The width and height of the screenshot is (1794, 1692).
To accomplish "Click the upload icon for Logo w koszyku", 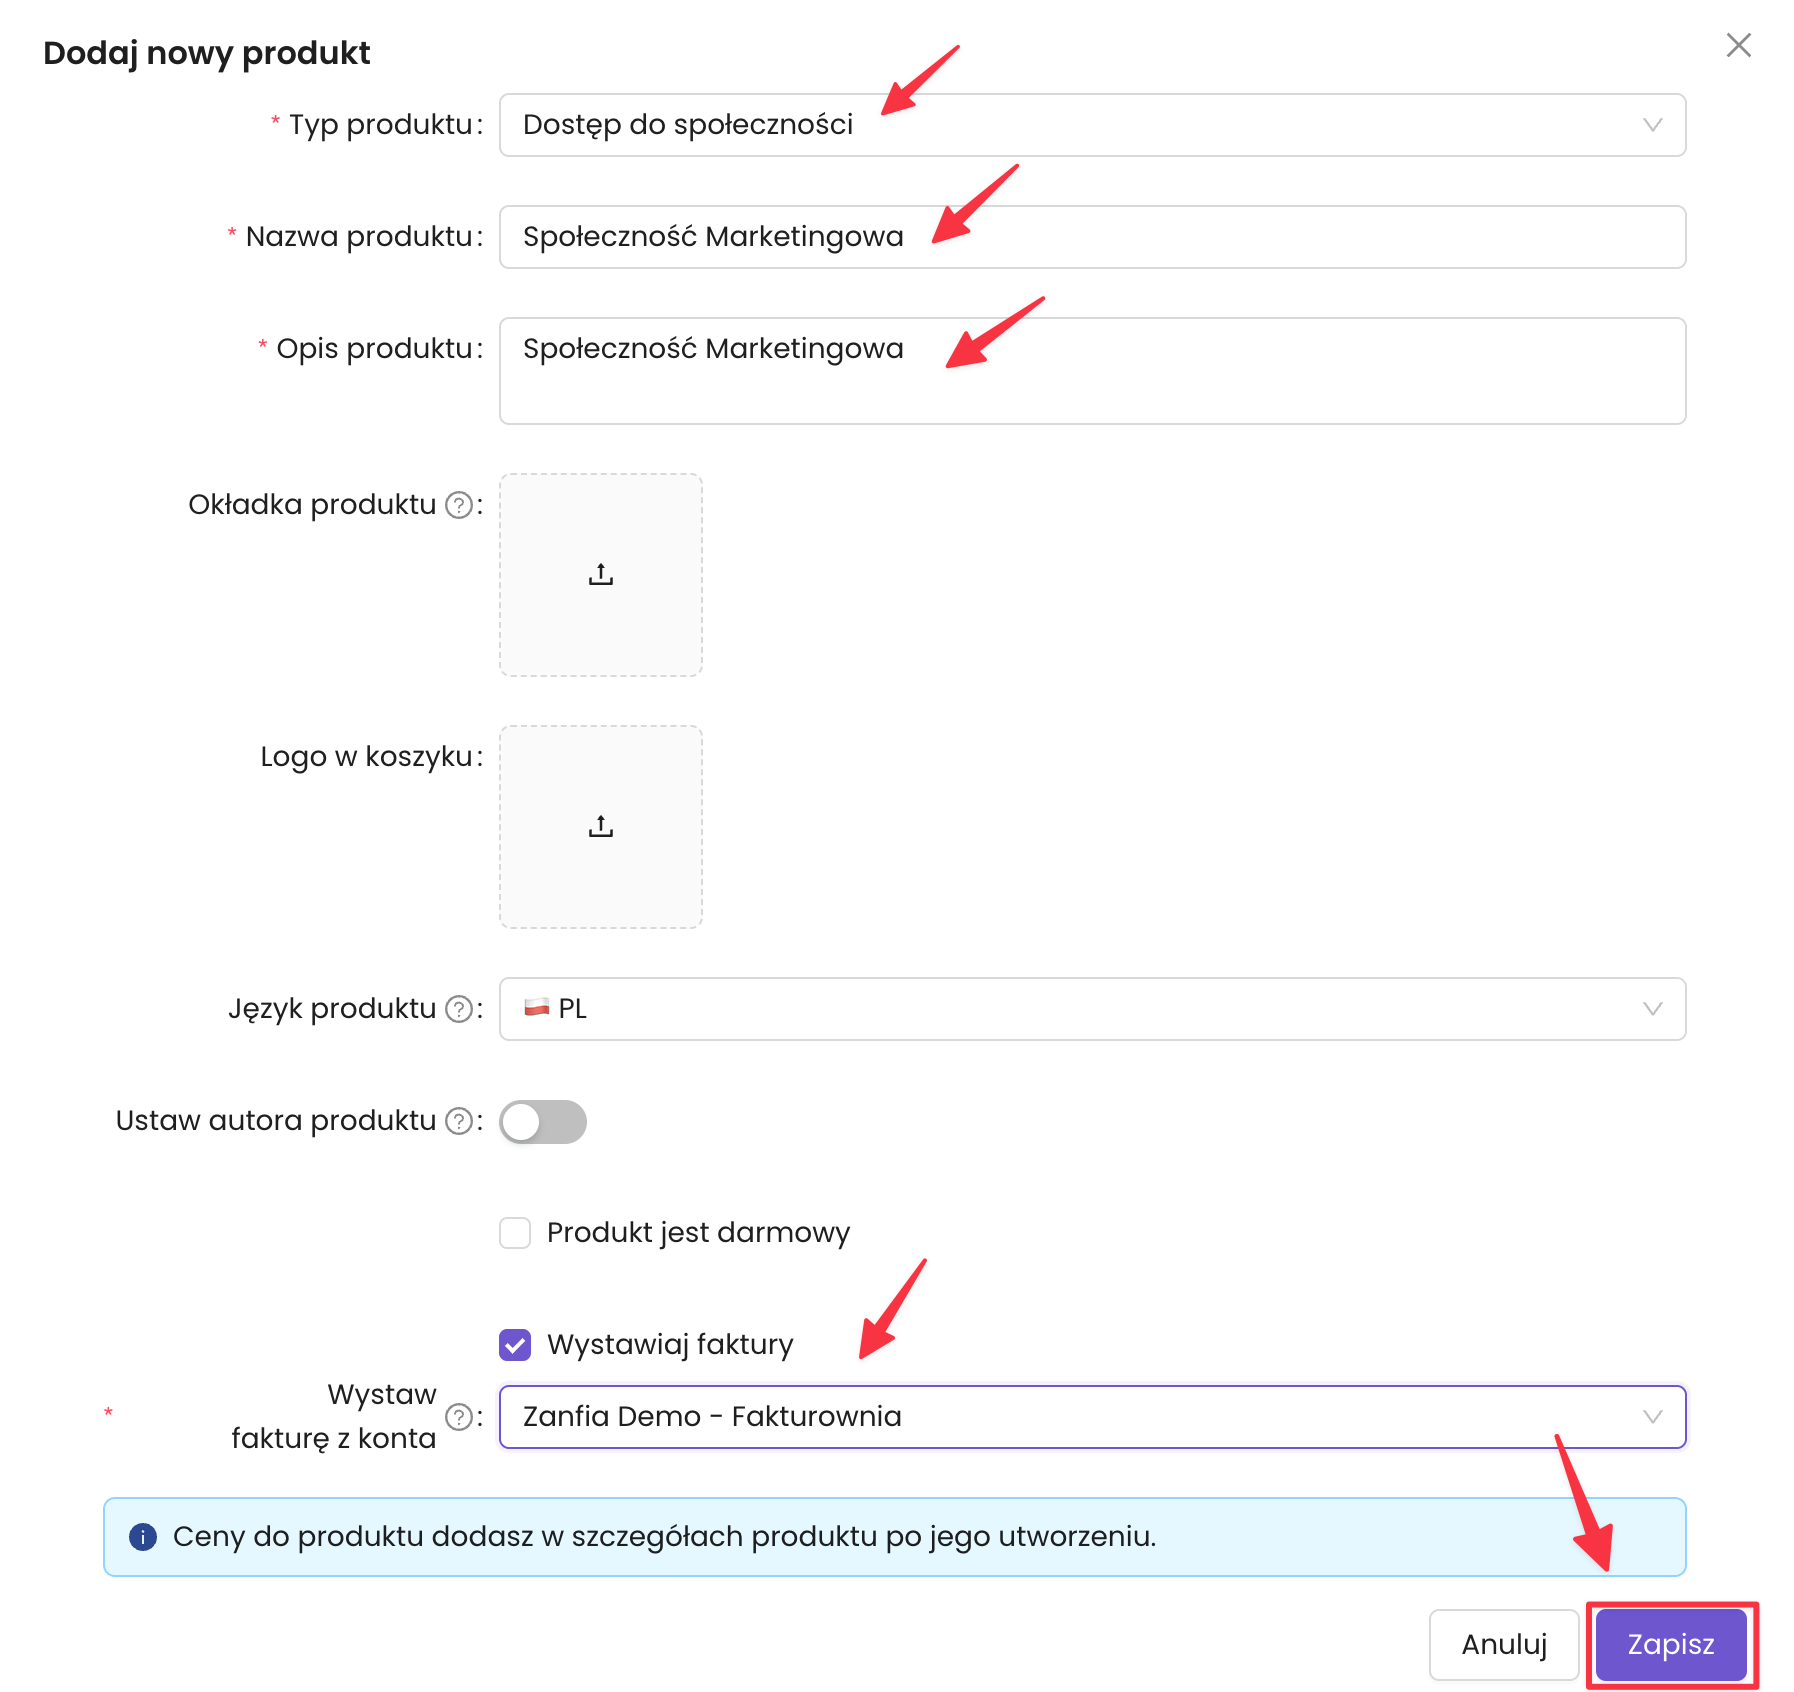I will 601,827.
